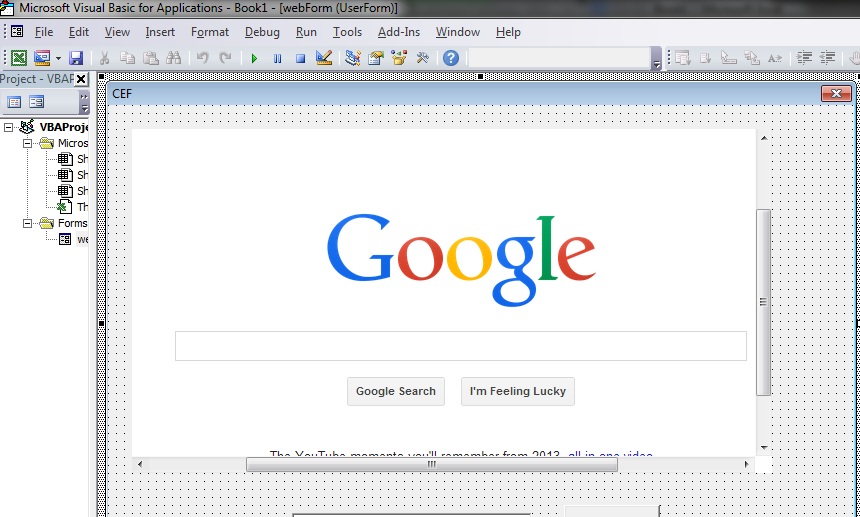Run the macro with the green play icon
Viewport: 860px width, 517px height.
[x=254, y=58]
